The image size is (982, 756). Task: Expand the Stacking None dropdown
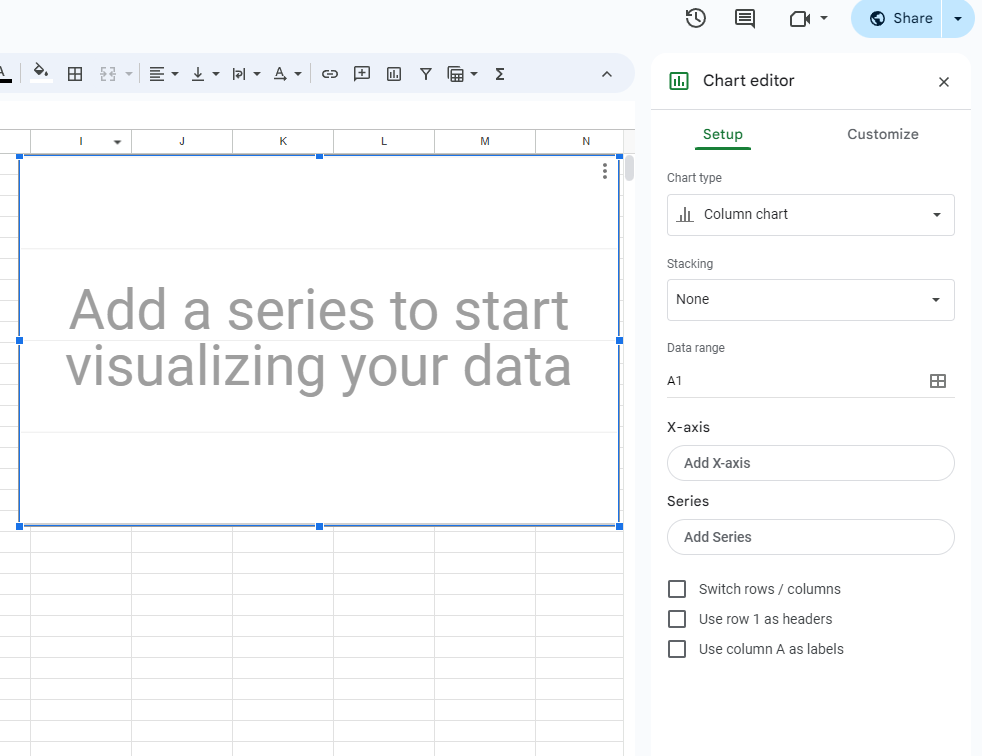click(810, 300)
